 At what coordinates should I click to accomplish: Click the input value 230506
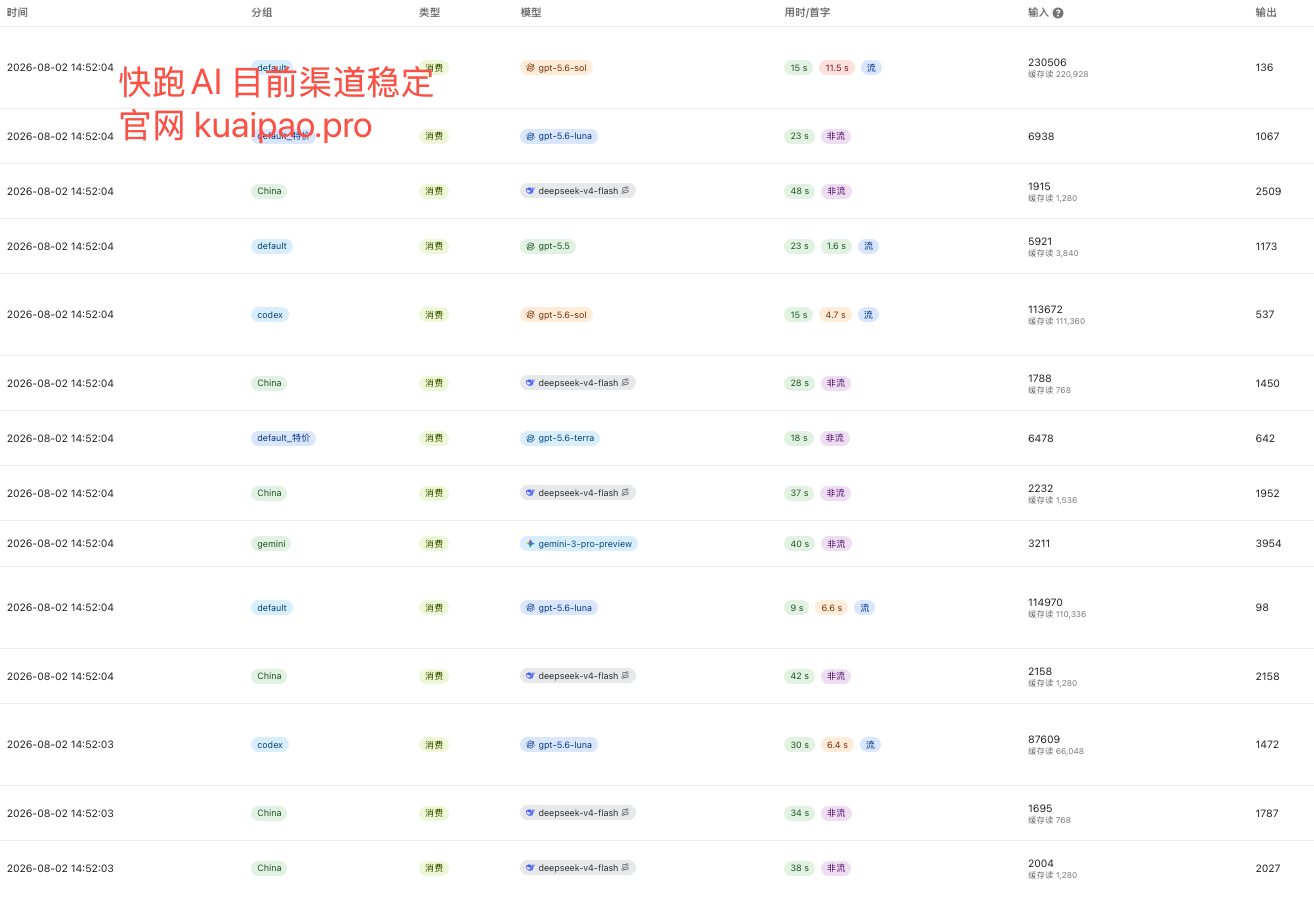[x=1047, y=62]
